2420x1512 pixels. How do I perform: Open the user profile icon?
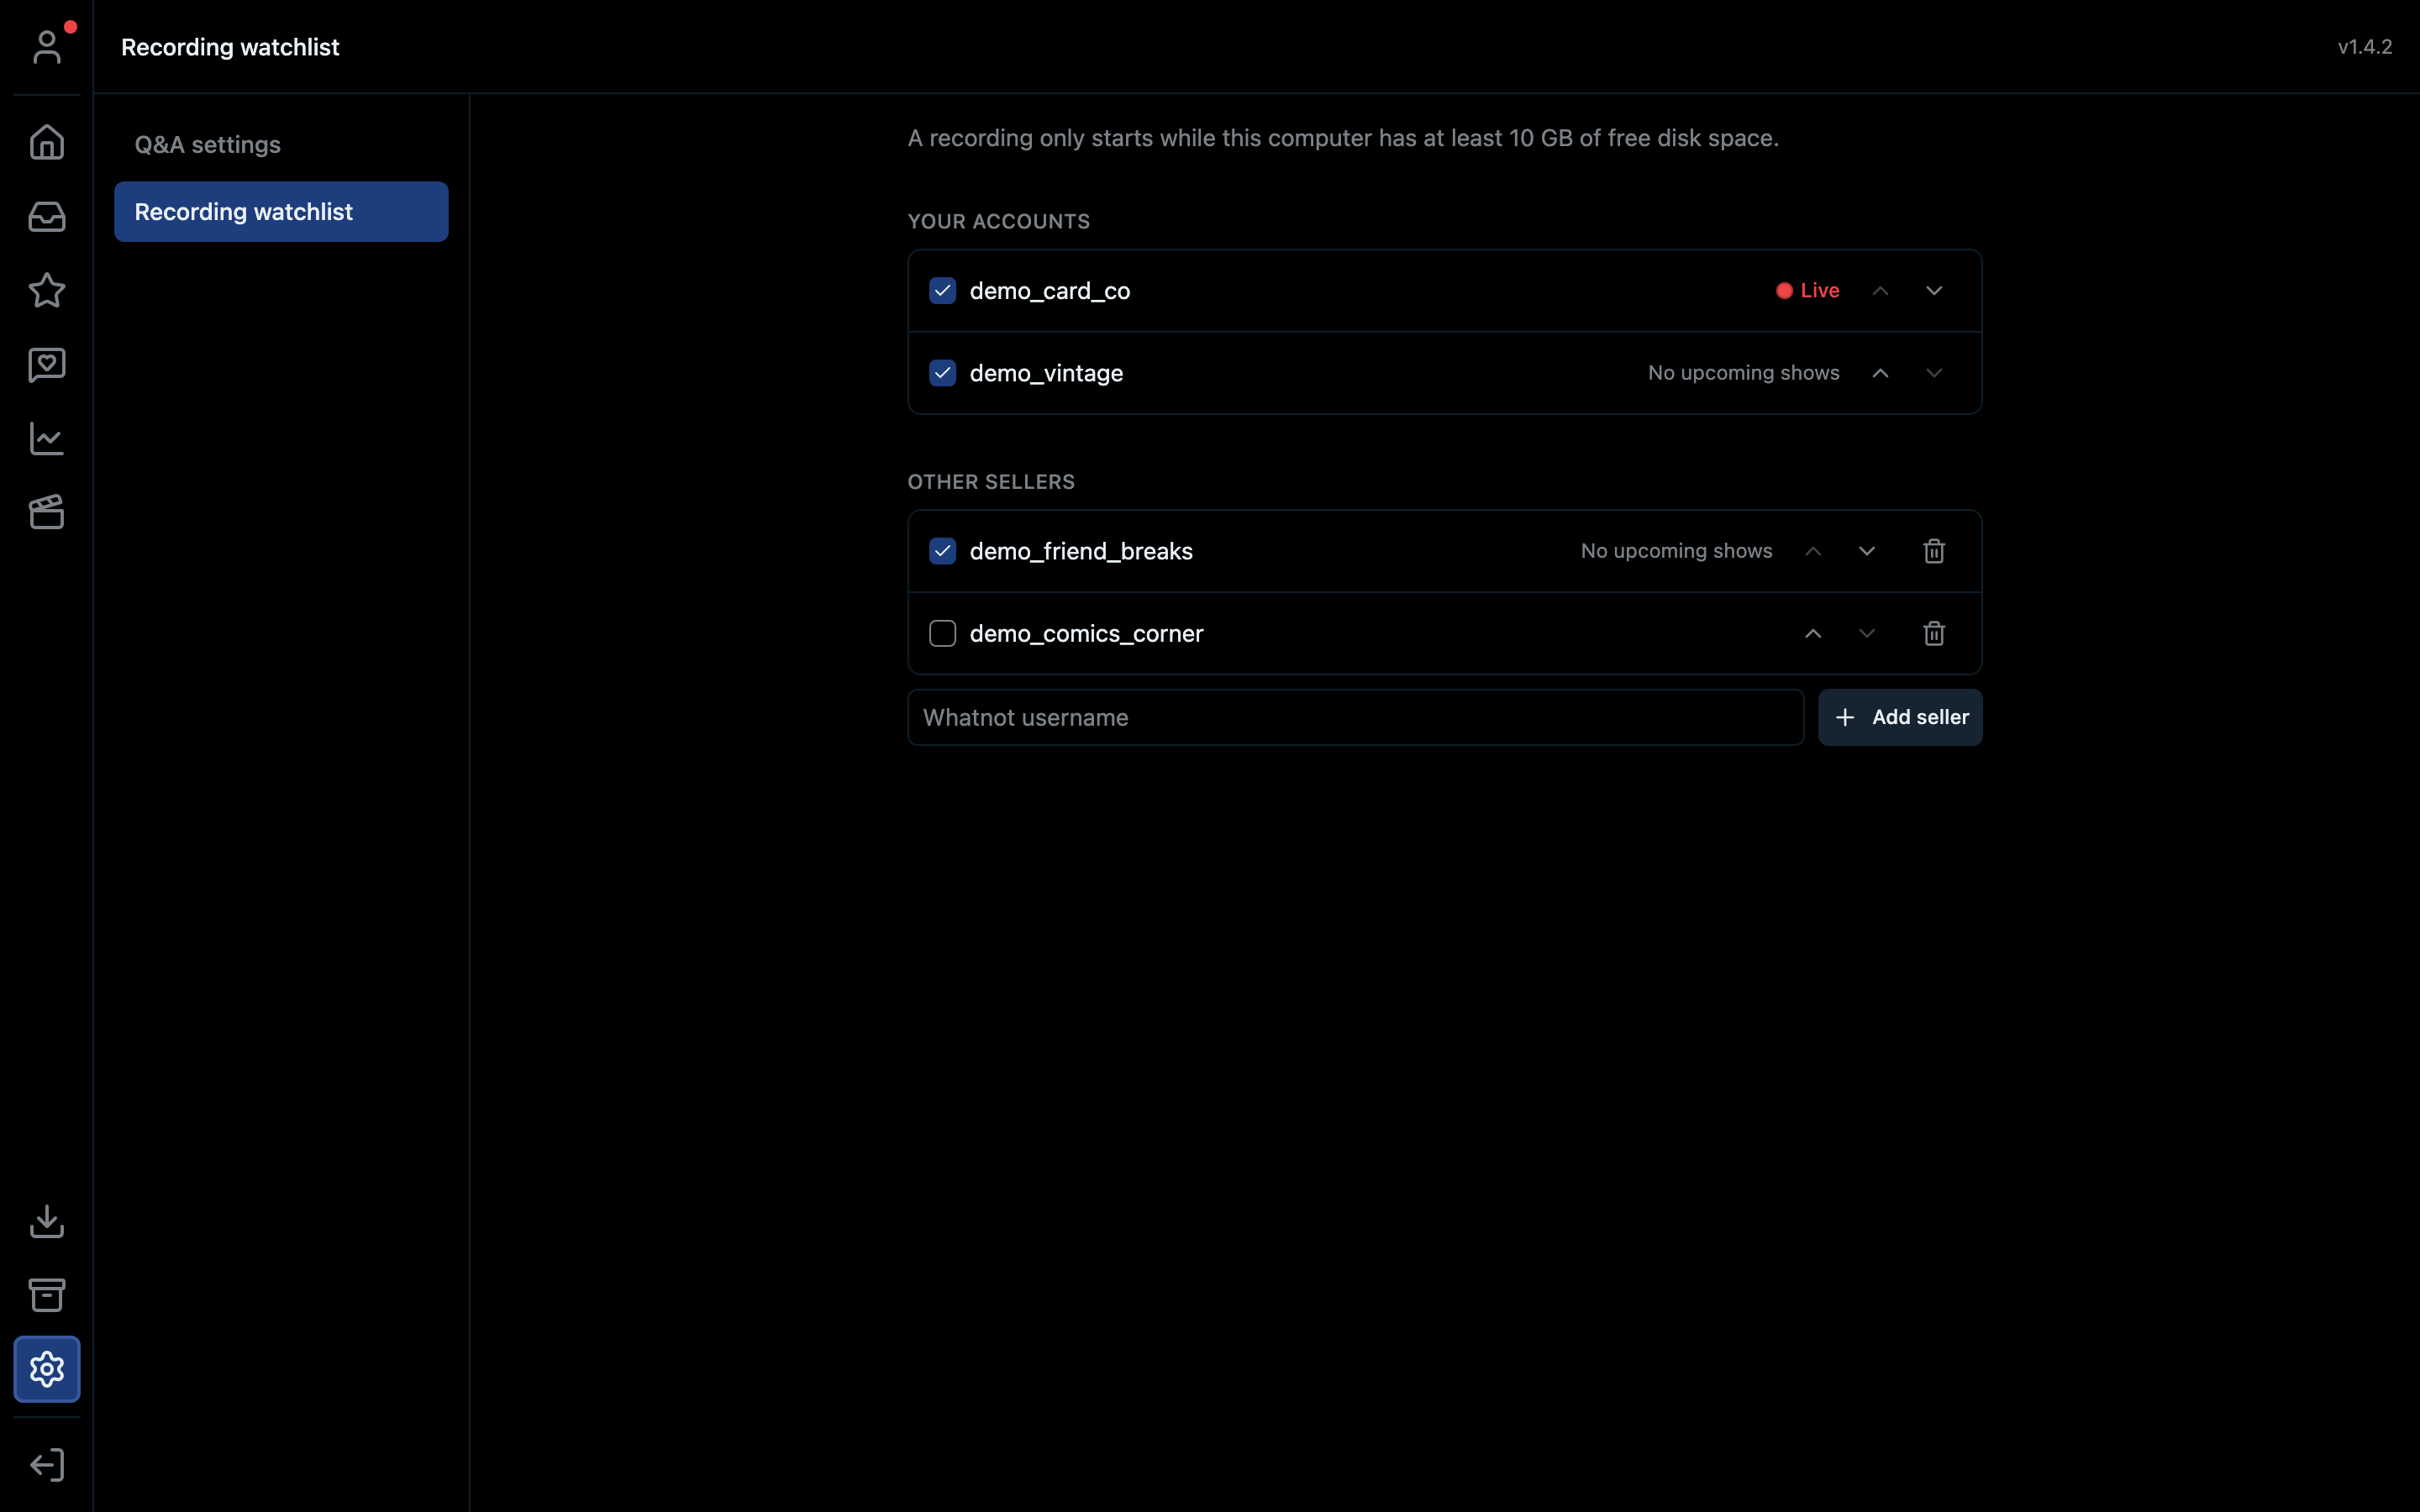click(x=47, y=46)
